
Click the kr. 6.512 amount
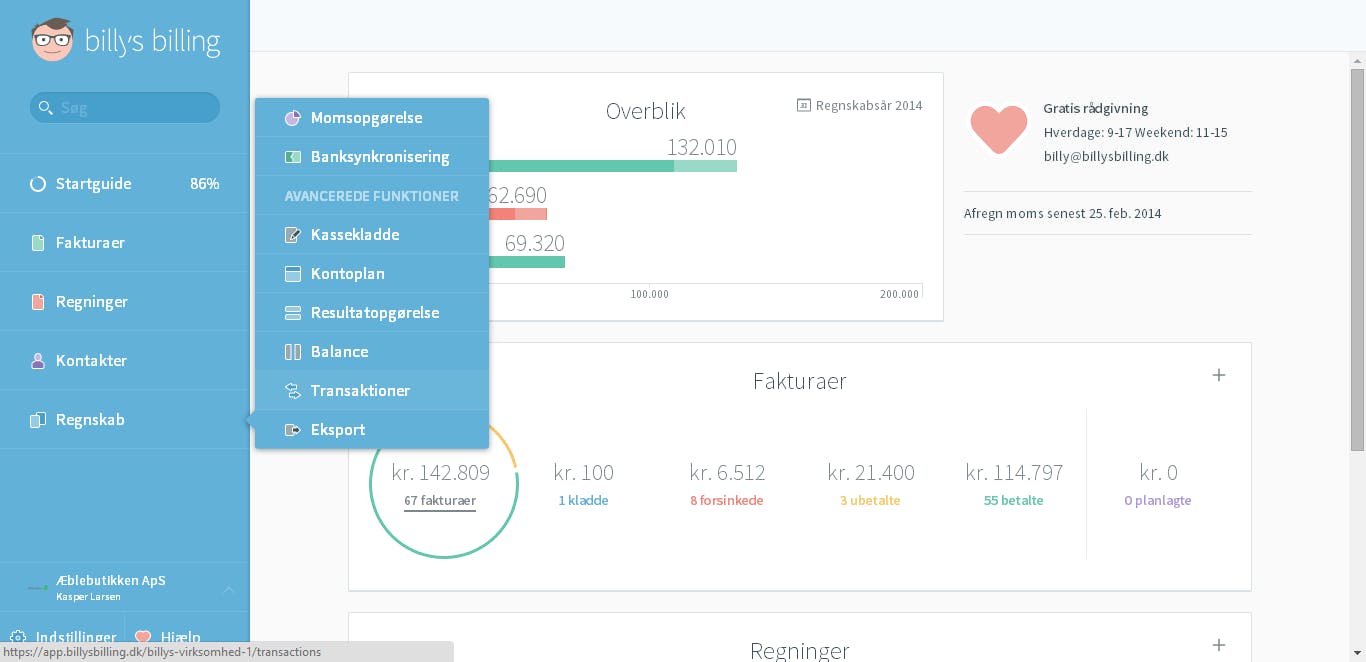click(727, 472)
